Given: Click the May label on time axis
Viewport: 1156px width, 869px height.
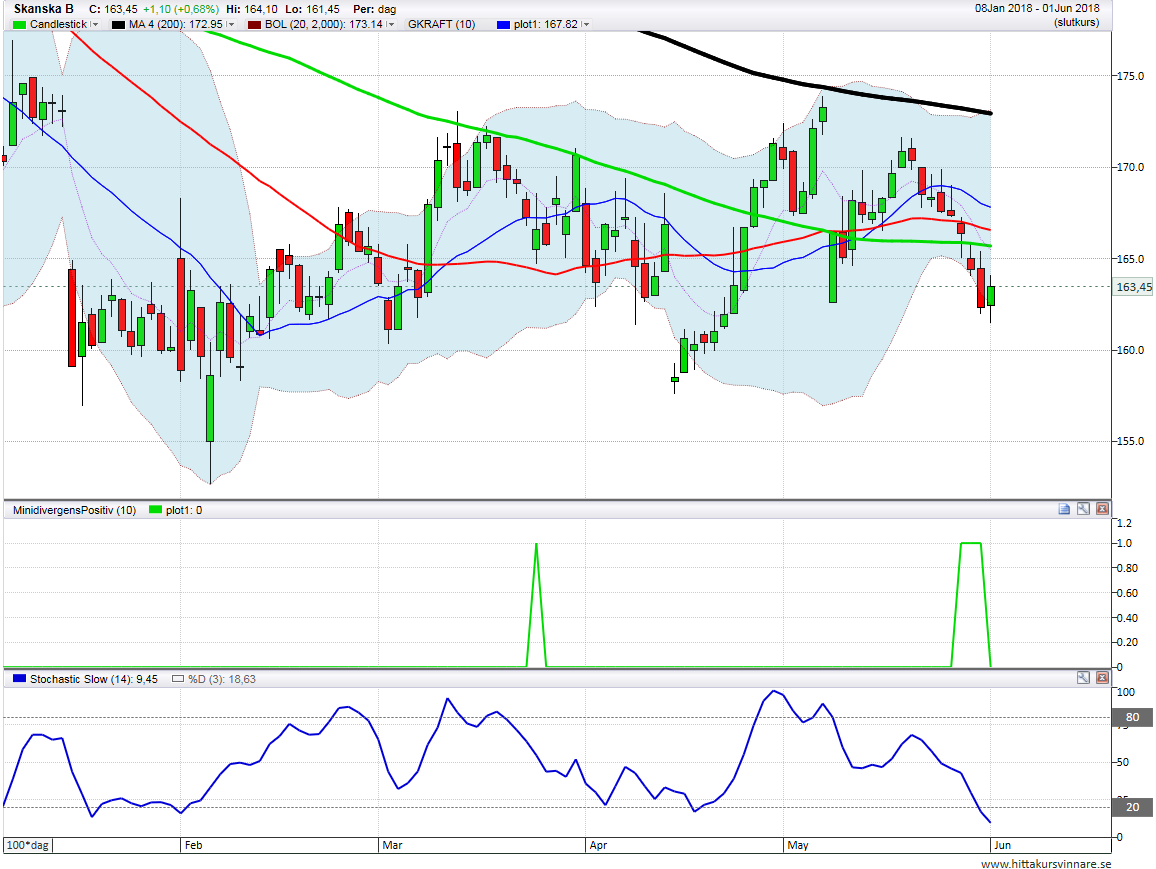Looking at the screenshot, I should pos(798,845).
